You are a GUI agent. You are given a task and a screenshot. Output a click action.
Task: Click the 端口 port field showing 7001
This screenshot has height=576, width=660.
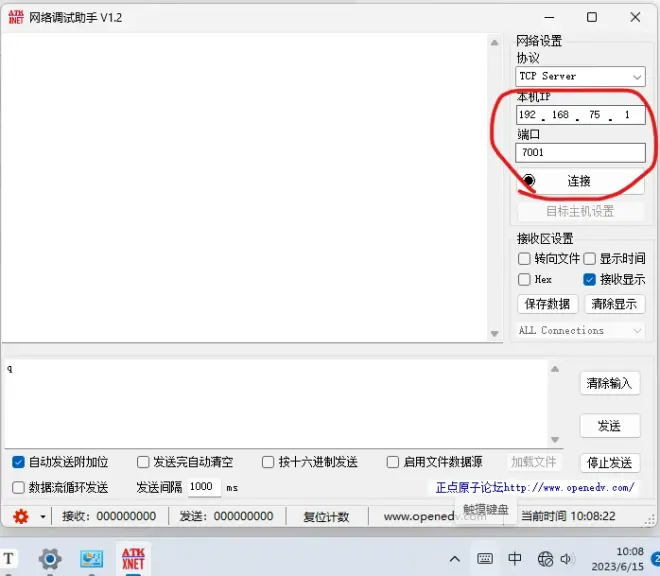pyautogui.click(x=580, y=153)
